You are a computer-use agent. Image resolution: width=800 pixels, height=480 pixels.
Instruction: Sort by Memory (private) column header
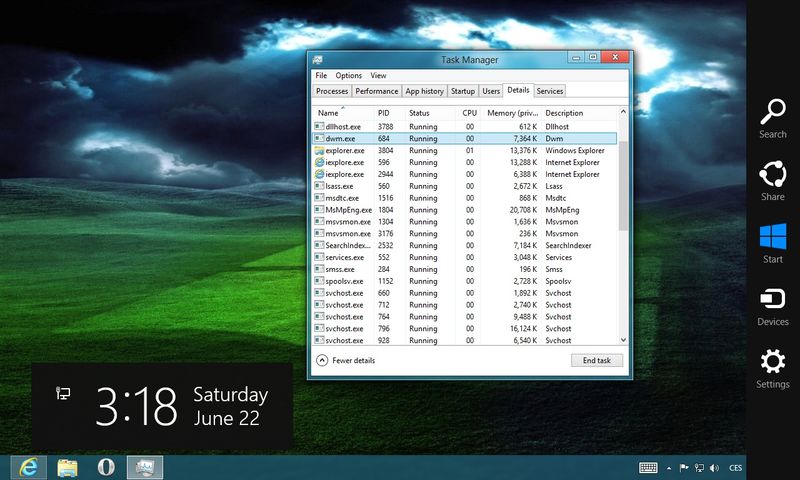(511, 113)
